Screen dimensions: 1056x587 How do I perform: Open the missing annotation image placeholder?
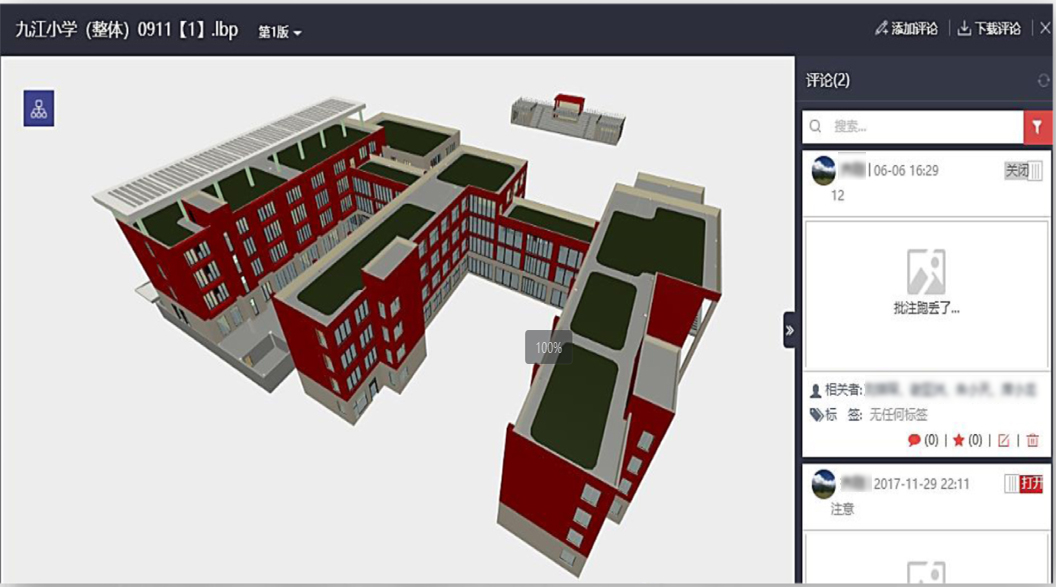[x=926, y=283]
